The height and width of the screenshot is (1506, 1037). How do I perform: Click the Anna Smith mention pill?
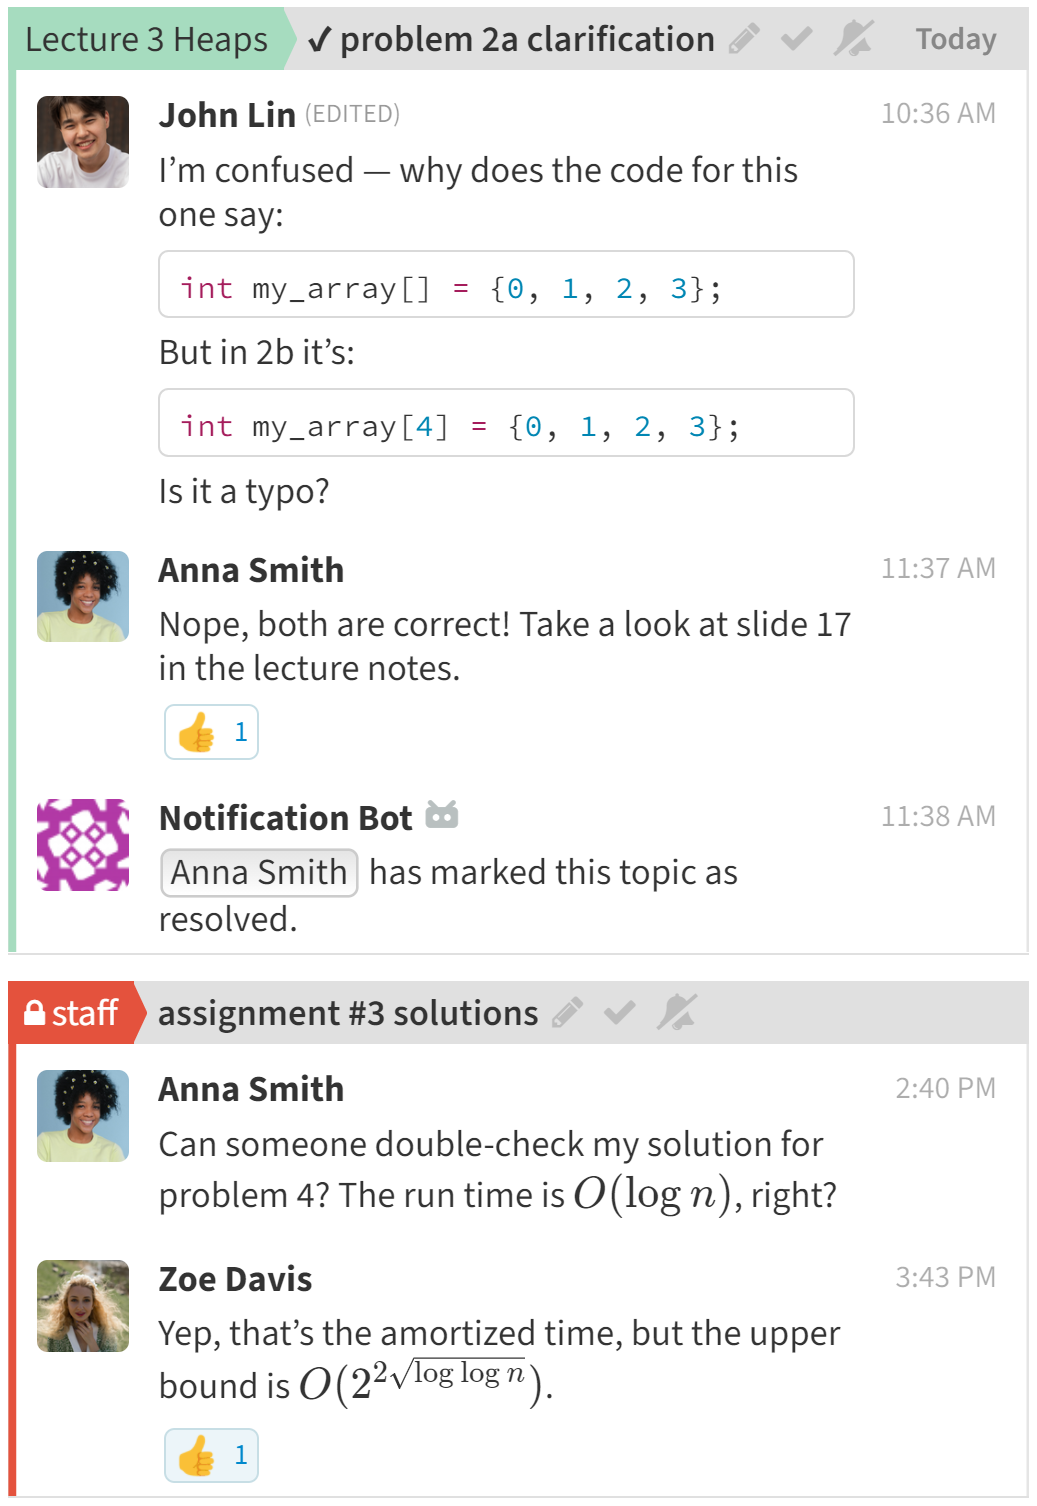coord(259,872)
